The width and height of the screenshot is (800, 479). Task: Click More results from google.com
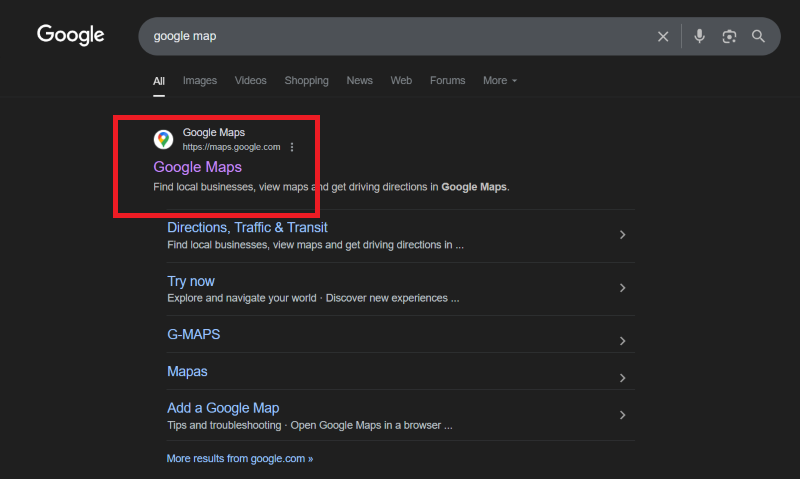(x=240, y=459)
